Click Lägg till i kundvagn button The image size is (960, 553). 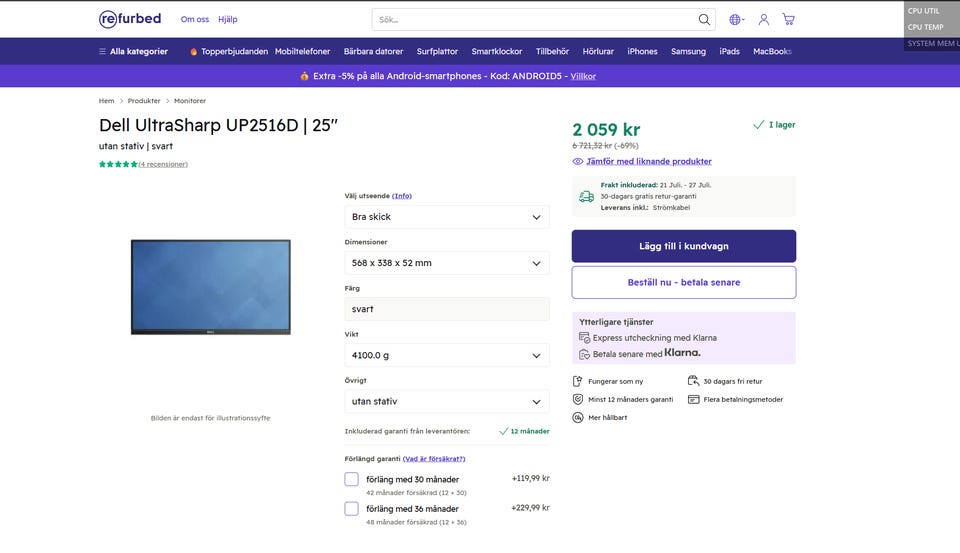click(x=684, y=246)
